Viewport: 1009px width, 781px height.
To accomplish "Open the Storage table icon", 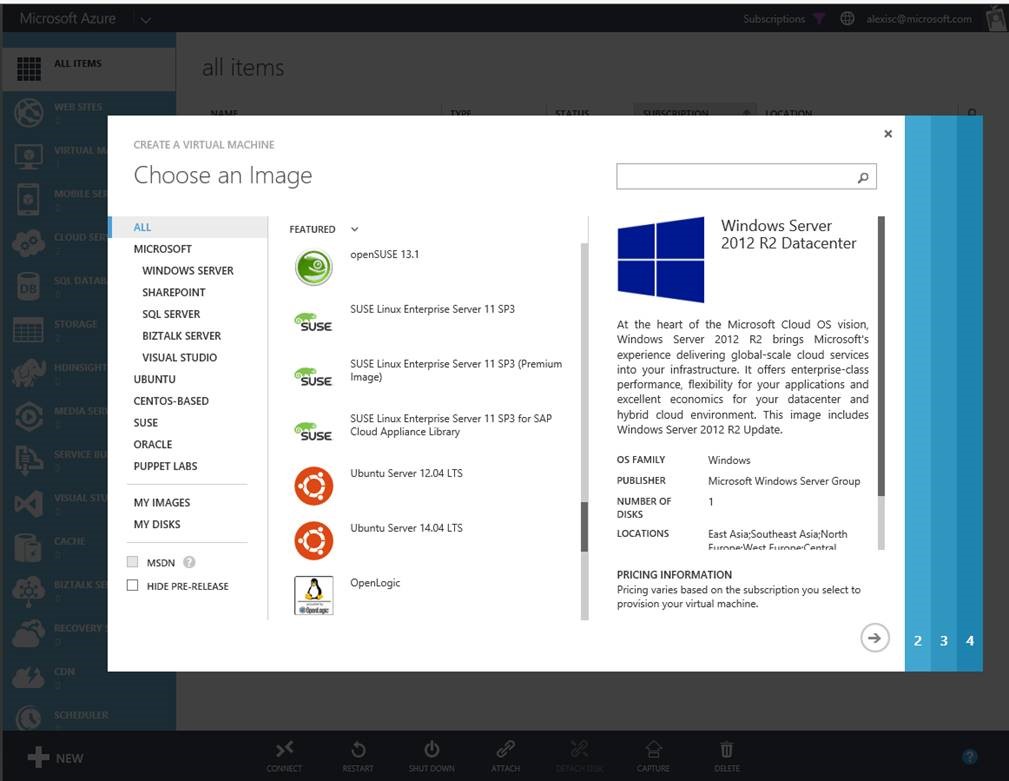I will [x=28, y=329].
